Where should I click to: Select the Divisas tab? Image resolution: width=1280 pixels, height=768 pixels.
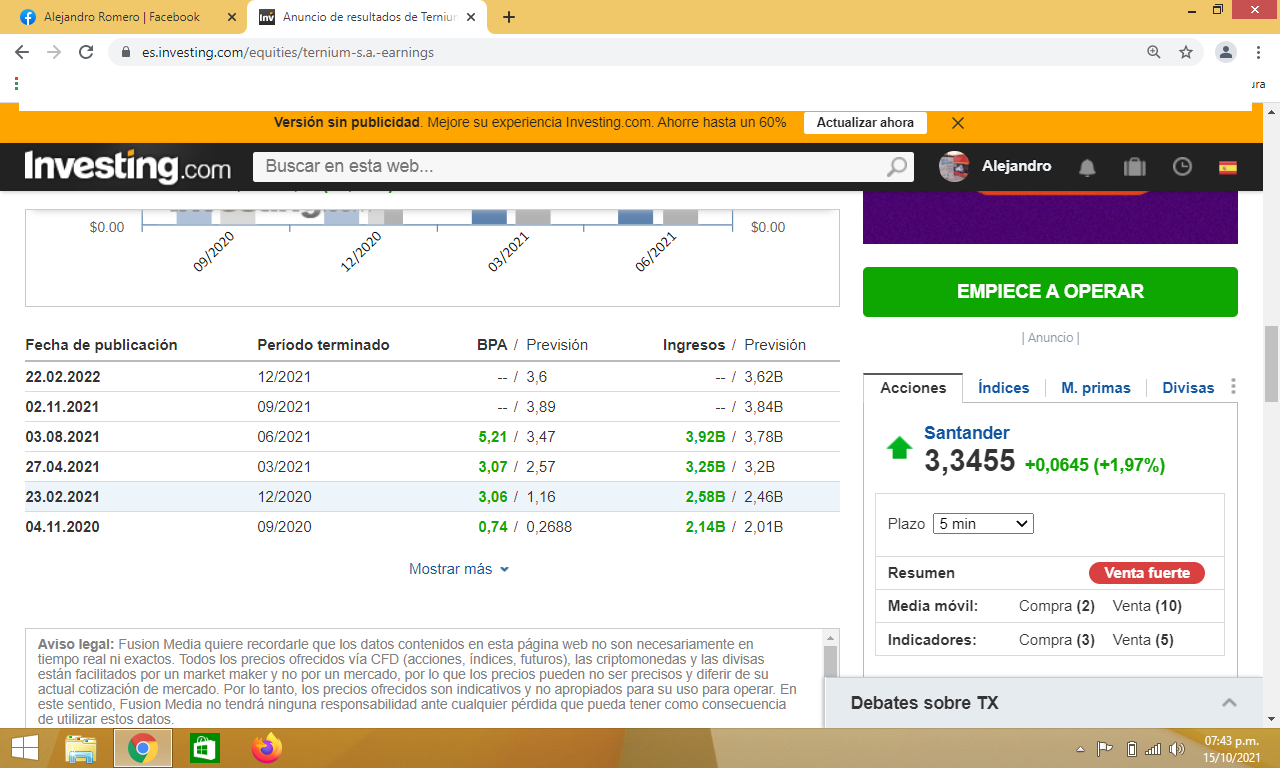point(1188,388)
